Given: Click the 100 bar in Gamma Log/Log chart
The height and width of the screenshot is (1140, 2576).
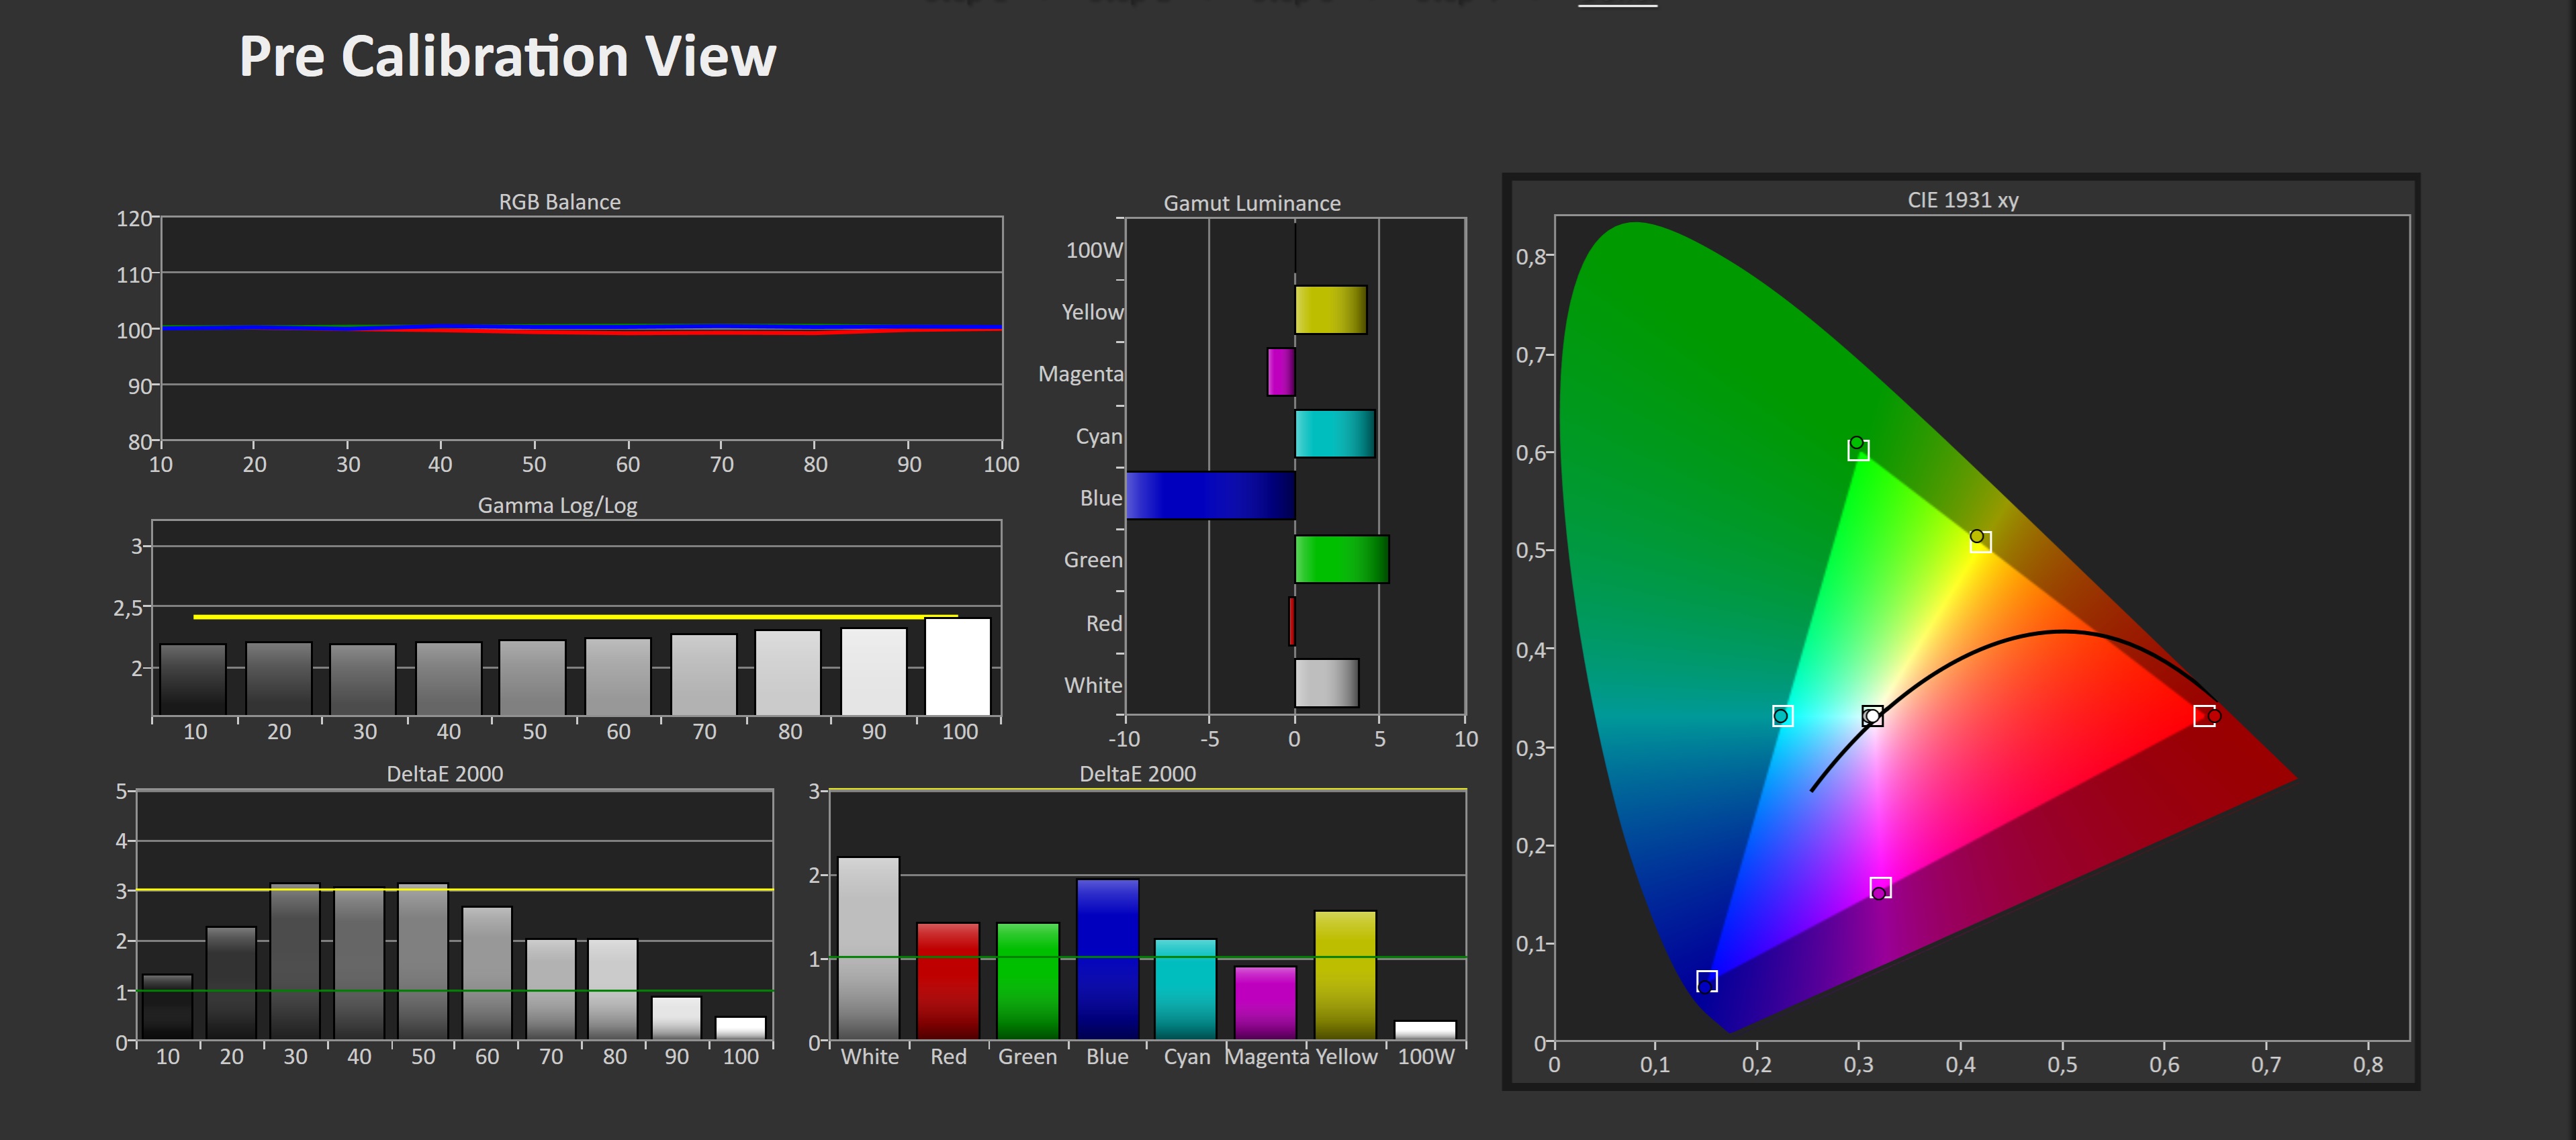Looking at the screenshot, I should 958,666.
